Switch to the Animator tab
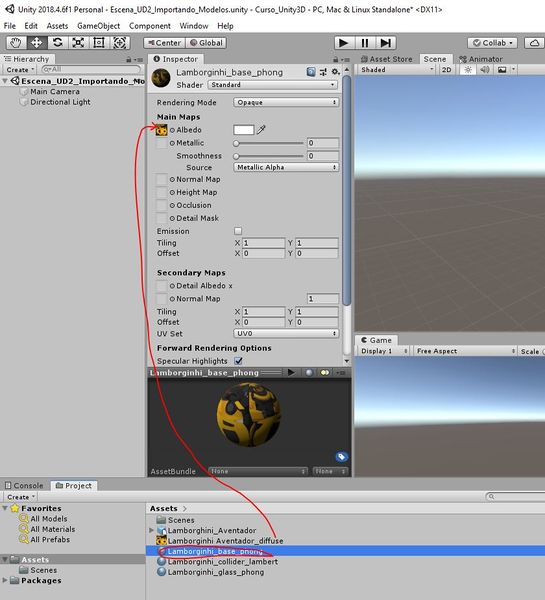The image size is (545, 600). pos(481,59)
